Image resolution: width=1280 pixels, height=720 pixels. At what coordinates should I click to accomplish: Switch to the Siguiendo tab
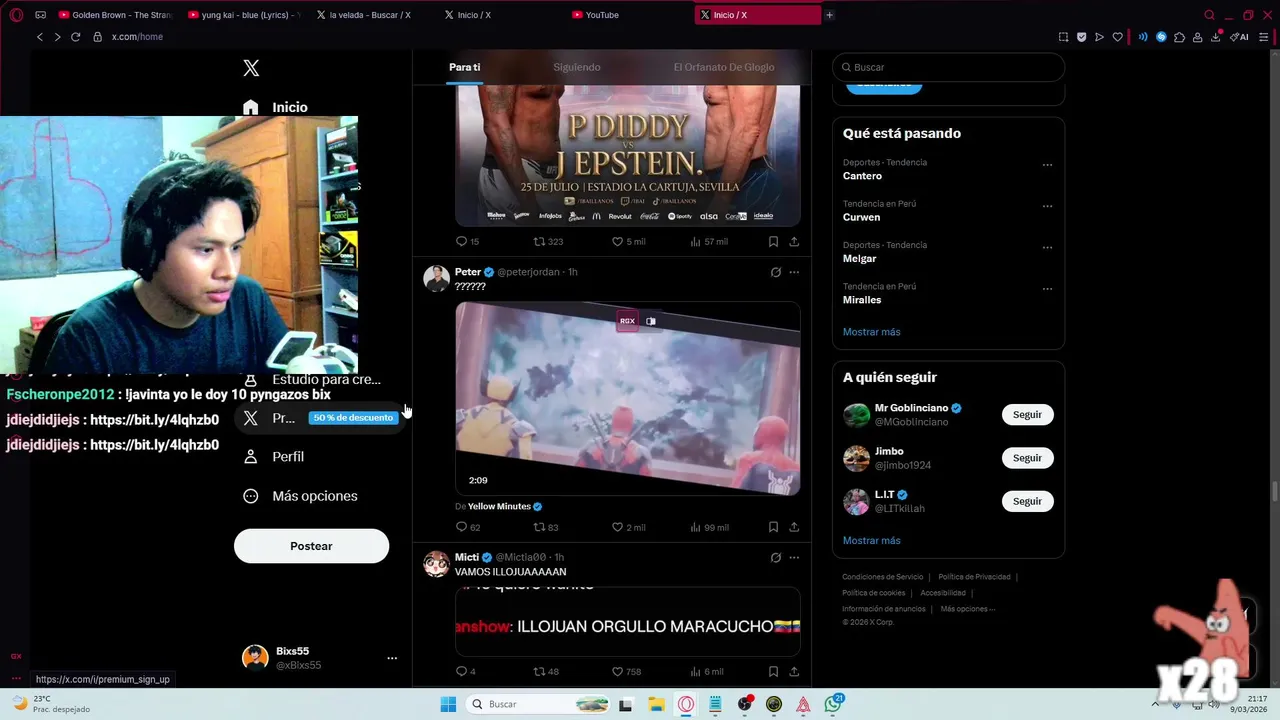(x=577, y=67)
